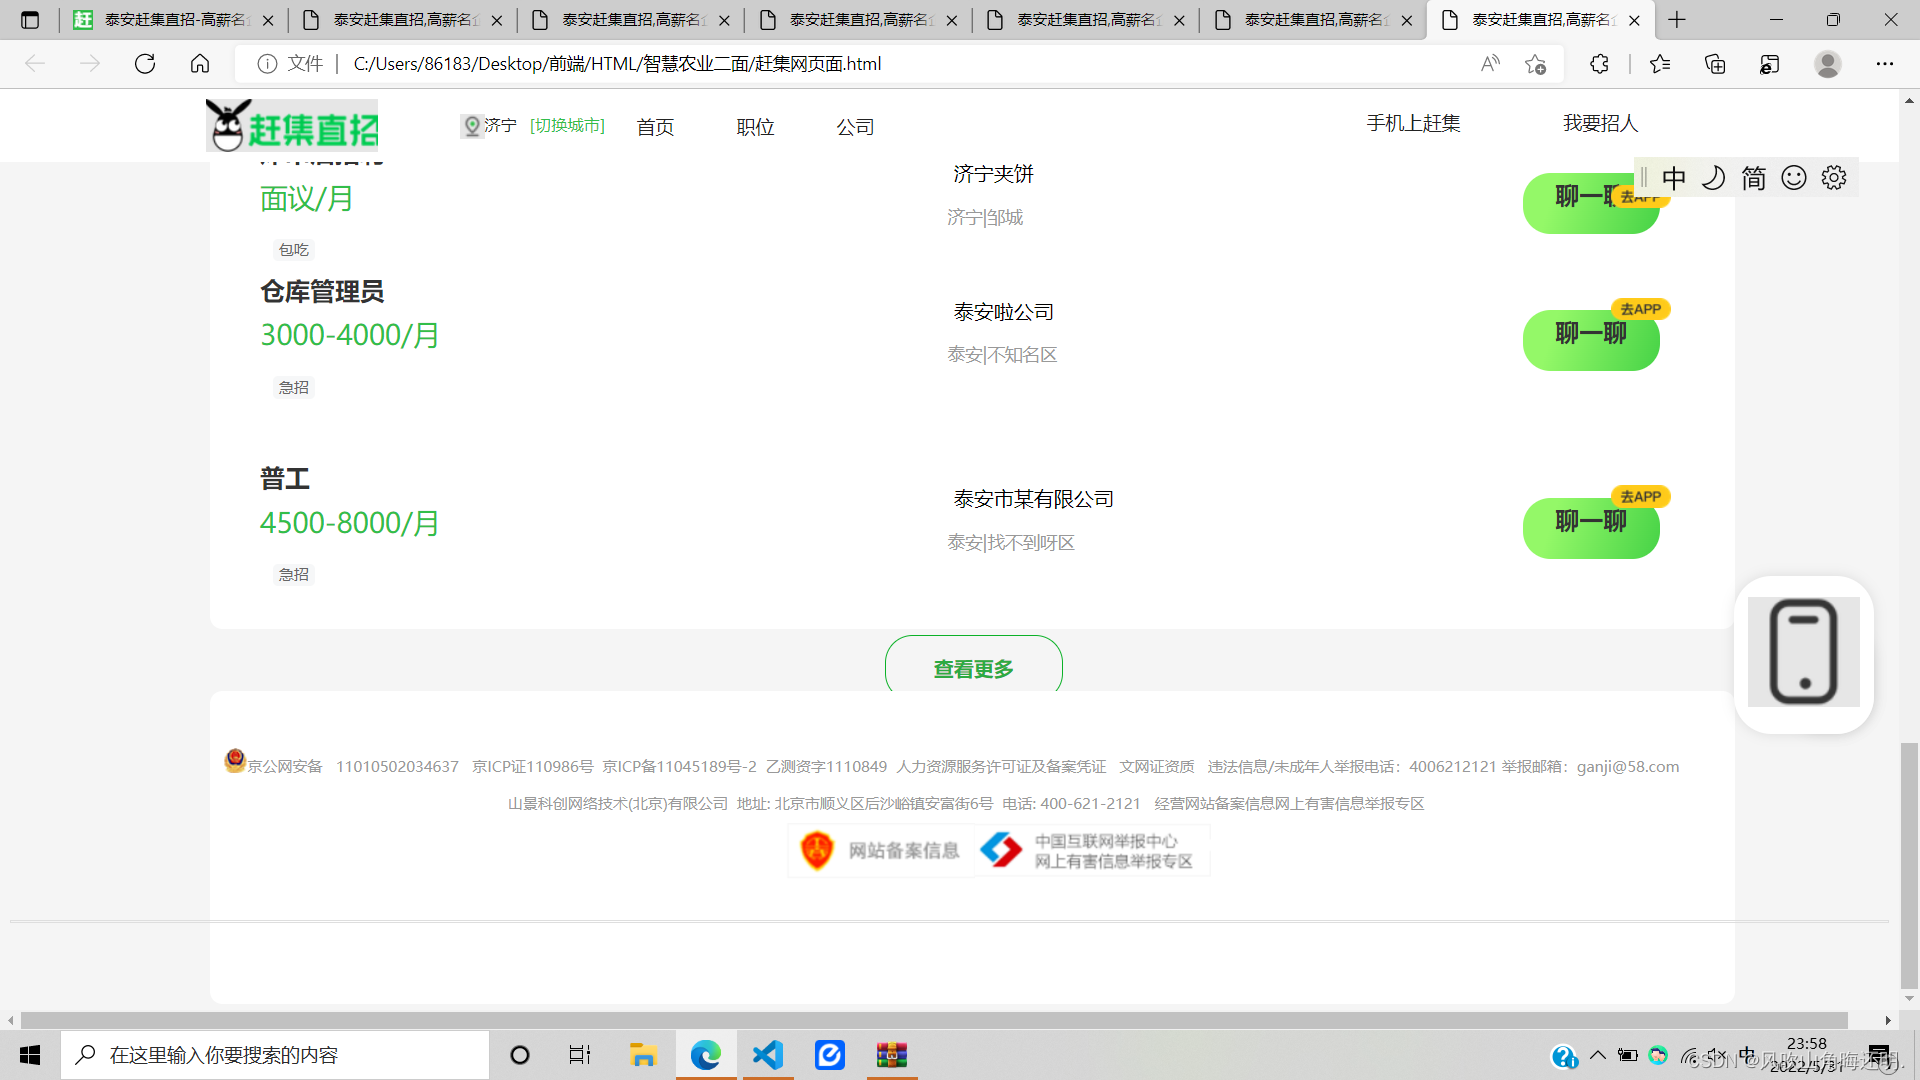Toggle simplified Chinese 简 option
The height and width of the screenshot is (1080, 1920).
[1753, 178]
